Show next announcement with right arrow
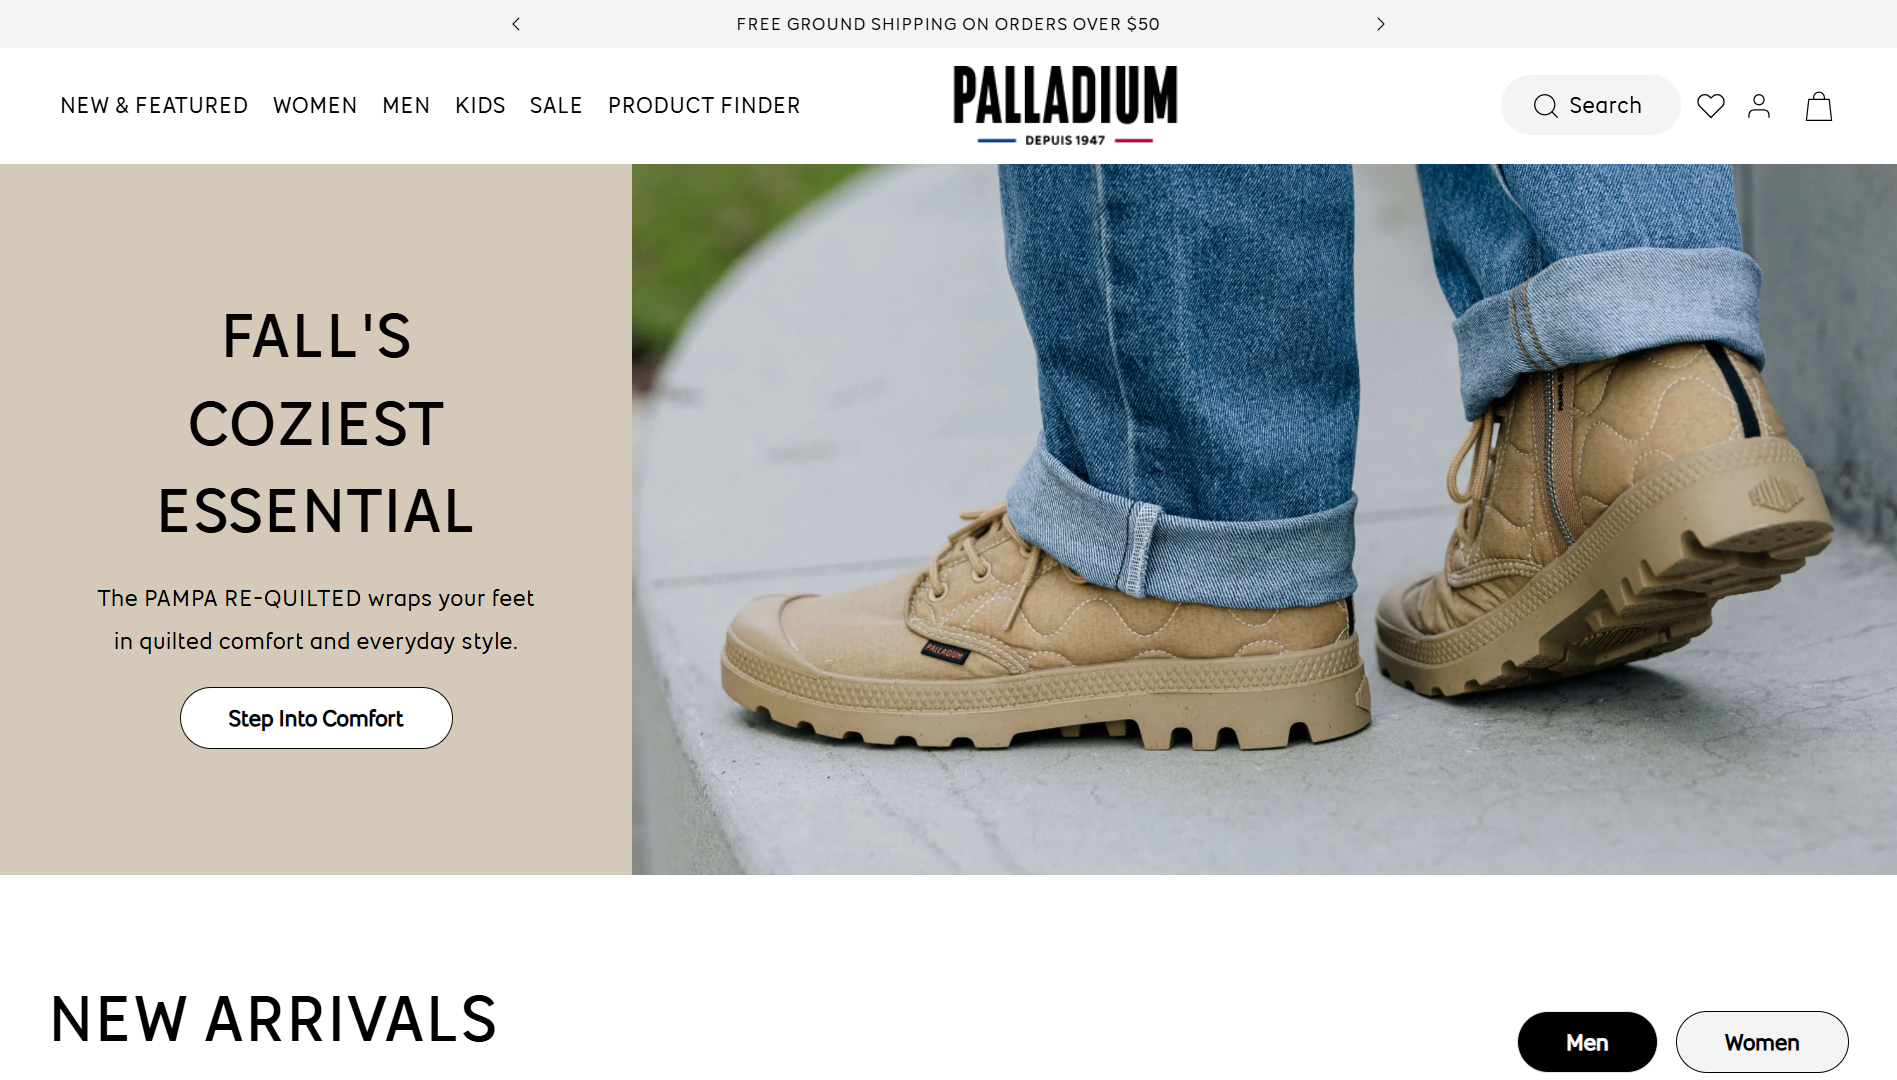The height and width of the screenshot is (1080, 1897). tap(1381, 24)
